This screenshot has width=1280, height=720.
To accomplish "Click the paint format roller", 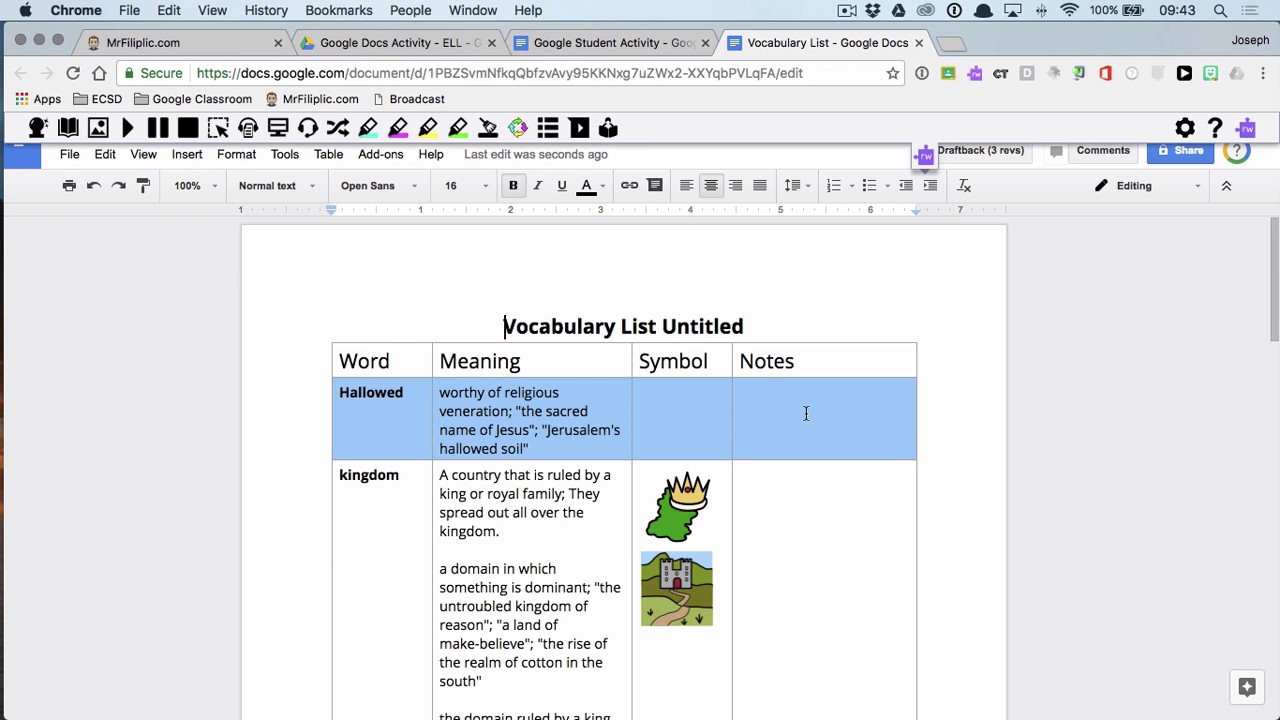I will 143,186.
